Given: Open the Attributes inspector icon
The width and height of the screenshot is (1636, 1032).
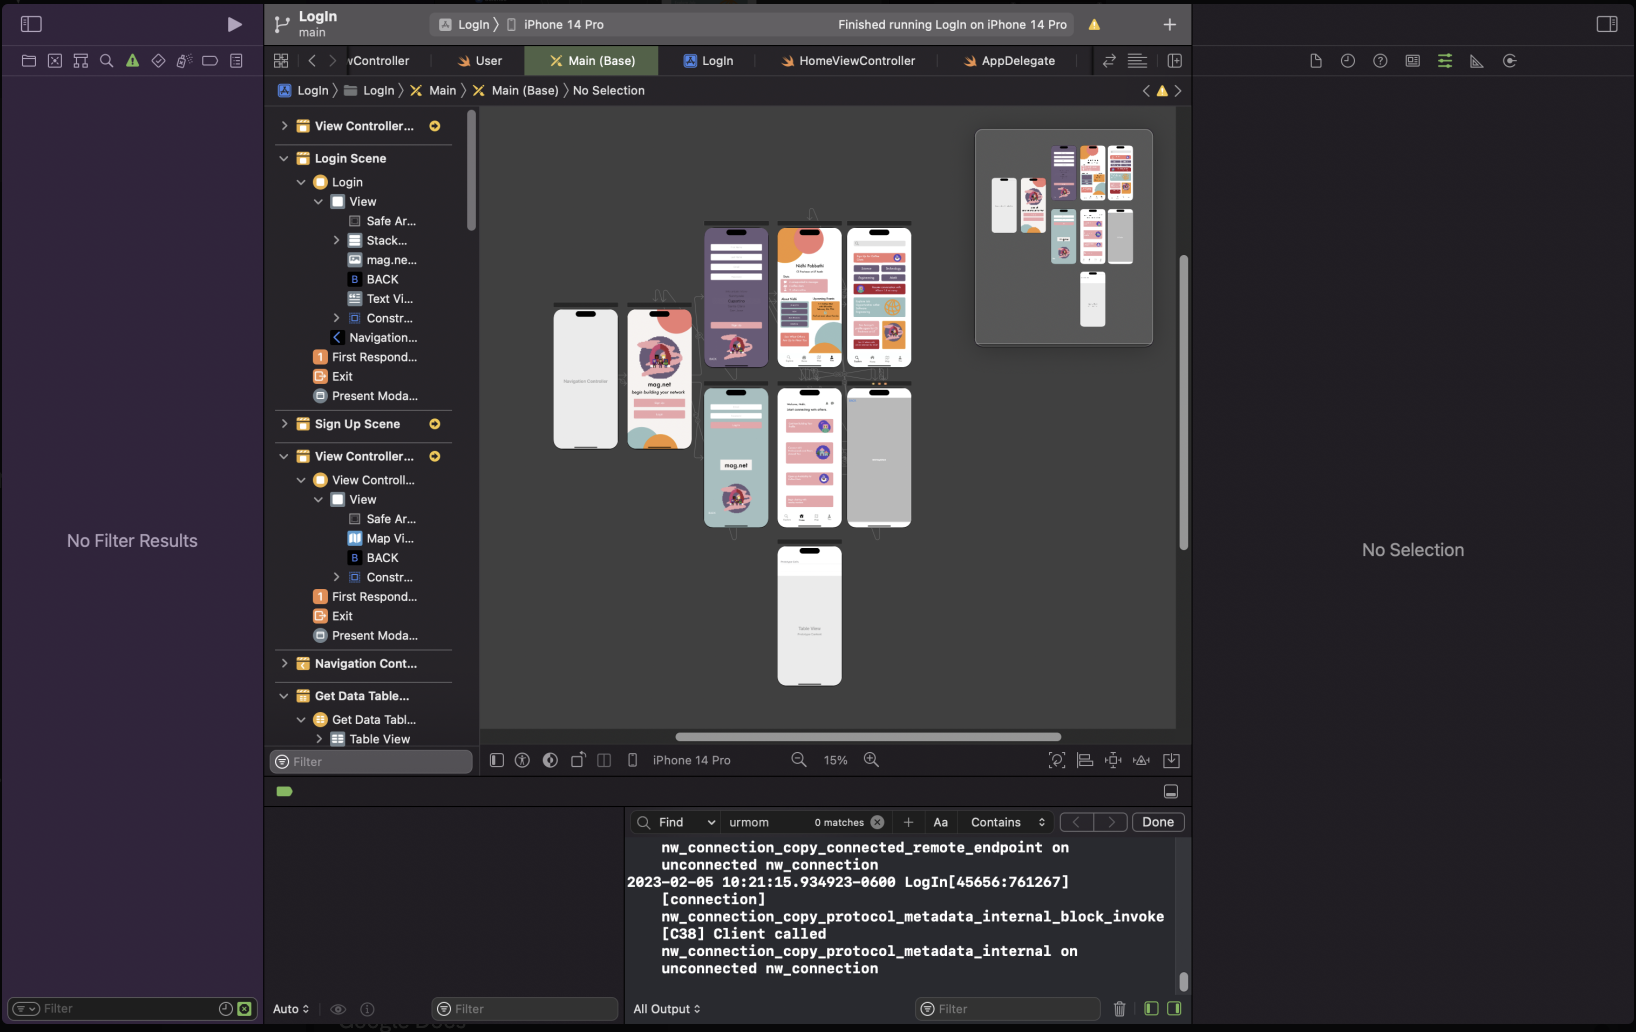Looking at the screenshot, I should [1445, 61].
